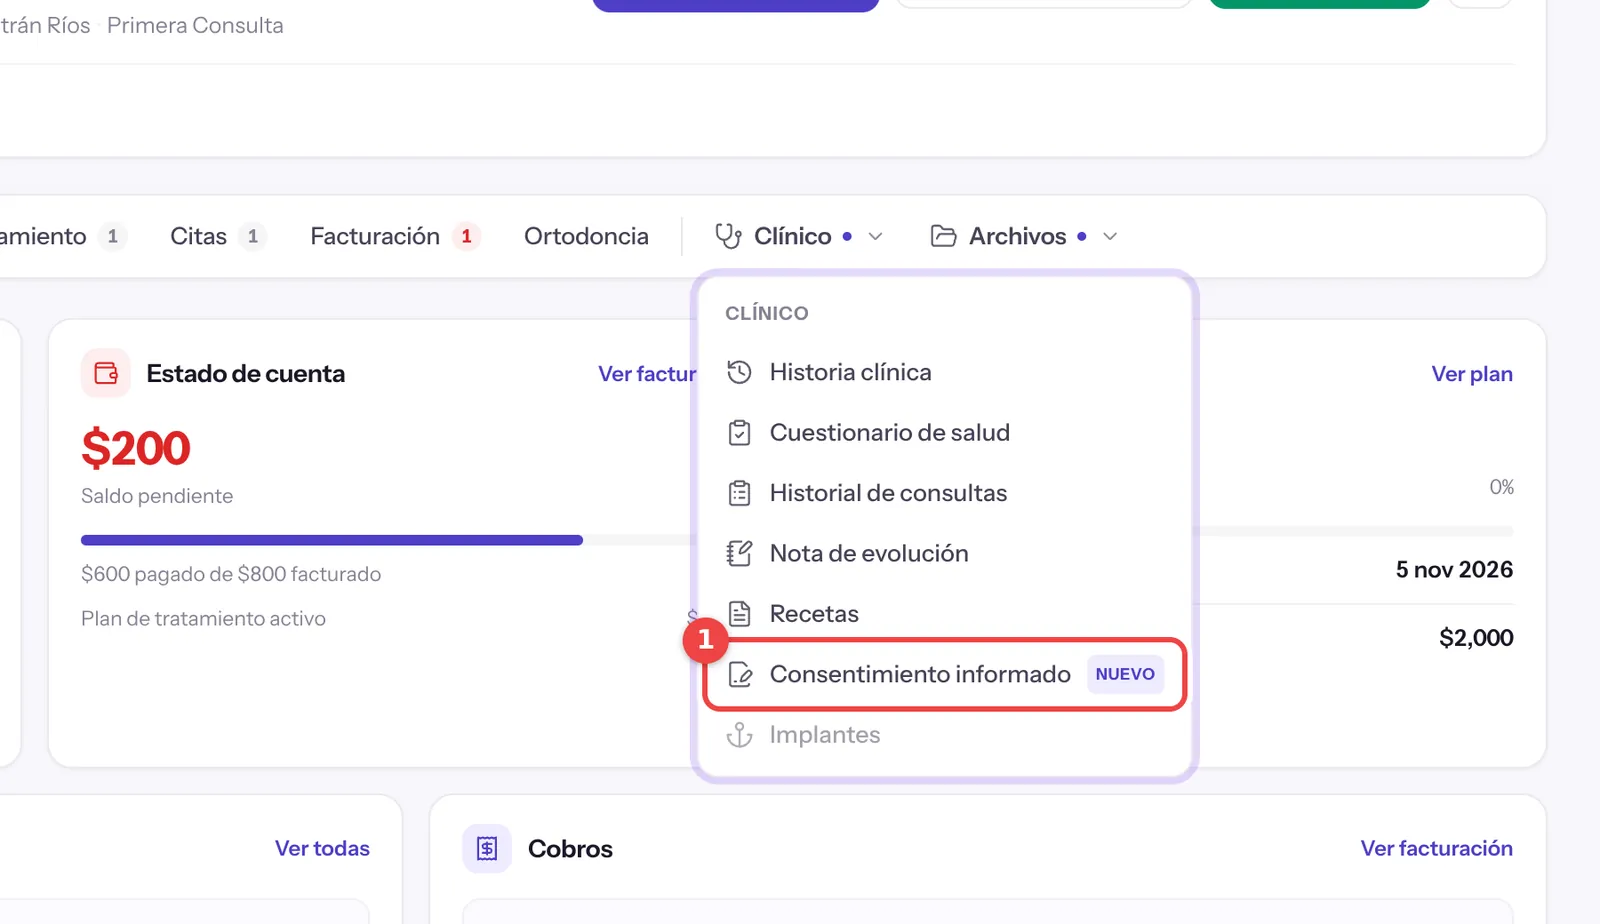The image size is (1600, 924).
Task: Click the $2,000 amount
Action: 1476,638
